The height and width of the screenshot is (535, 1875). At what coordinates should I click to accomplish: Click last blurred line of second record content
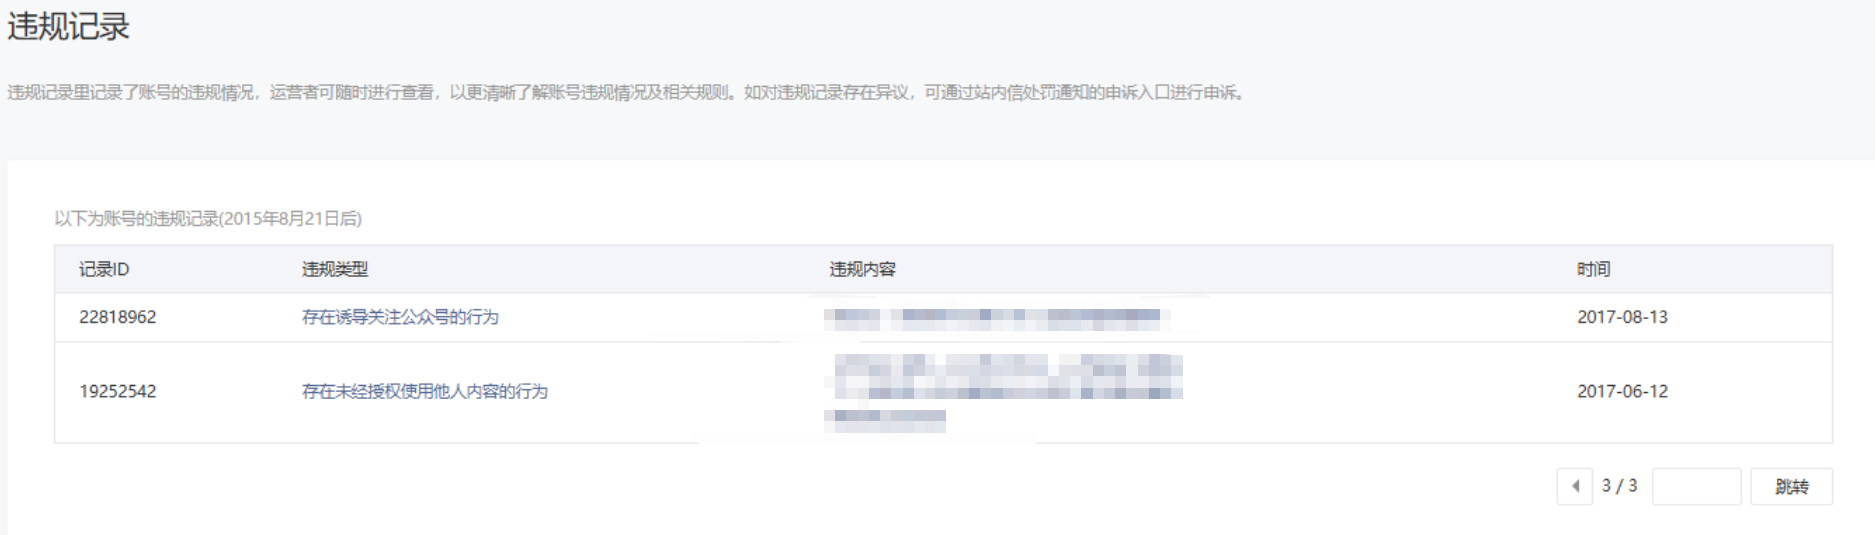coord(885,420)
